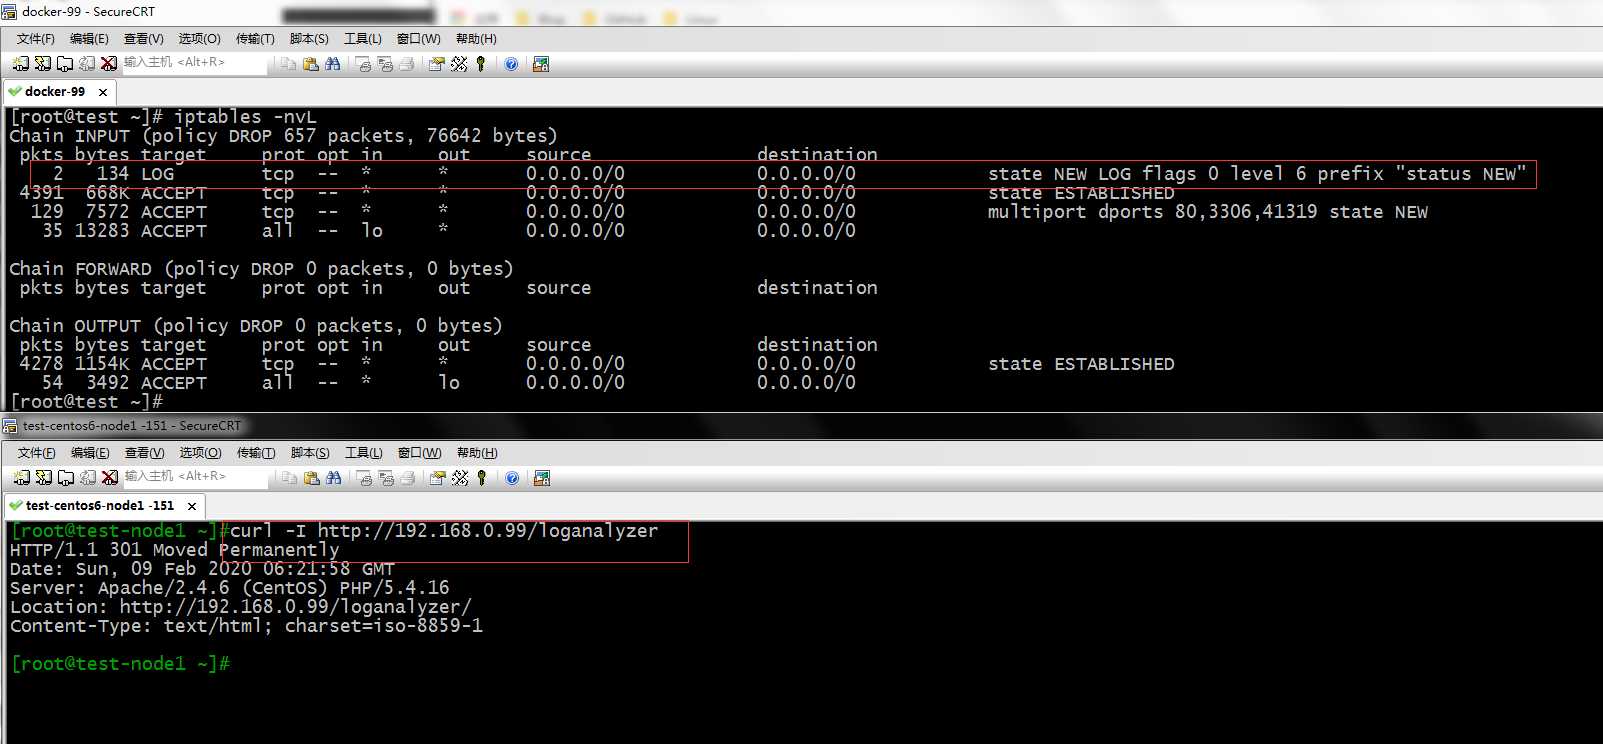Click Copy icon in docker-99 window toolbar

point(288,63)
